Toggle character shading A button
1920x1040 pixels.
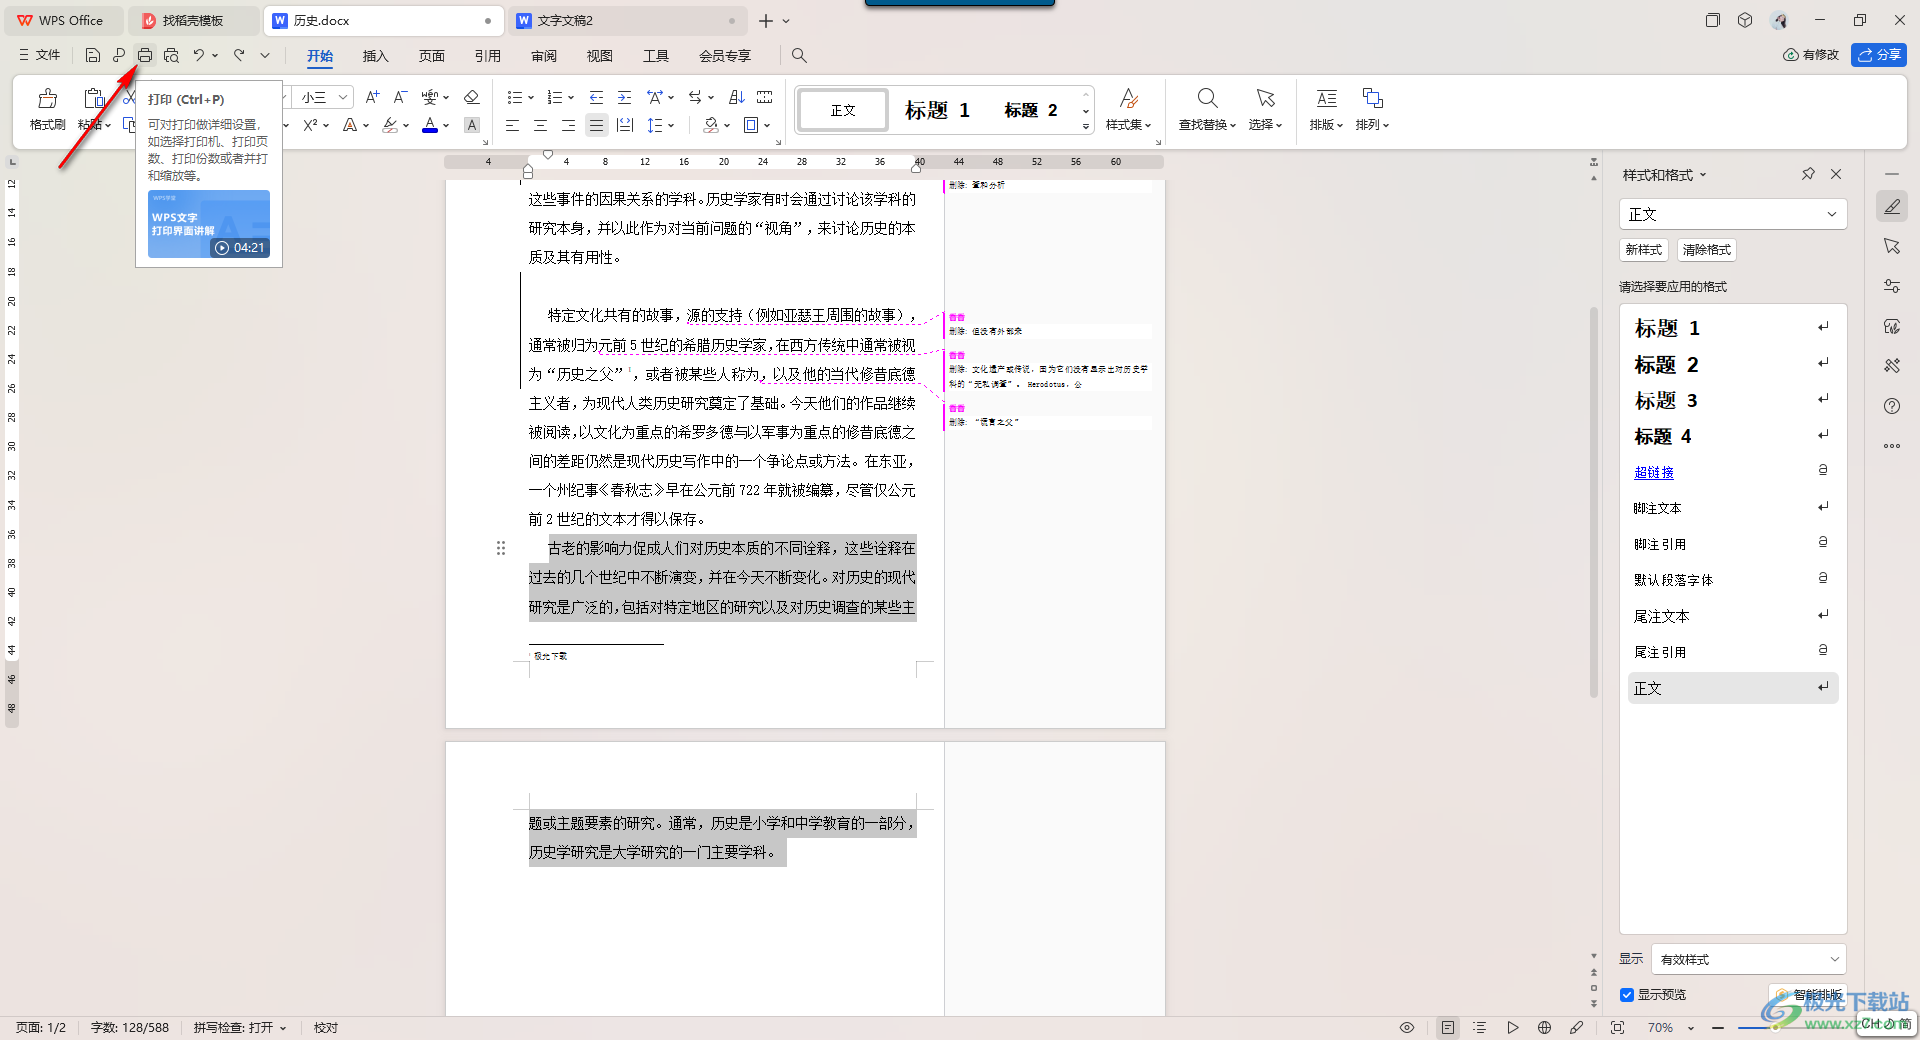pos(472,125)
